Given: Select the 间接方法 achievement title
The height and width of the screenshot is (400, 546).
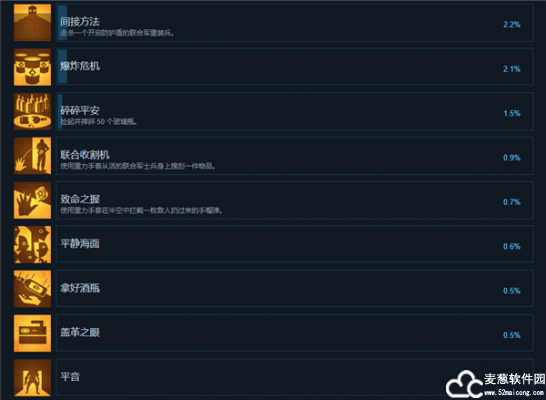Looking at the screenshot, I should pos(80,22).
